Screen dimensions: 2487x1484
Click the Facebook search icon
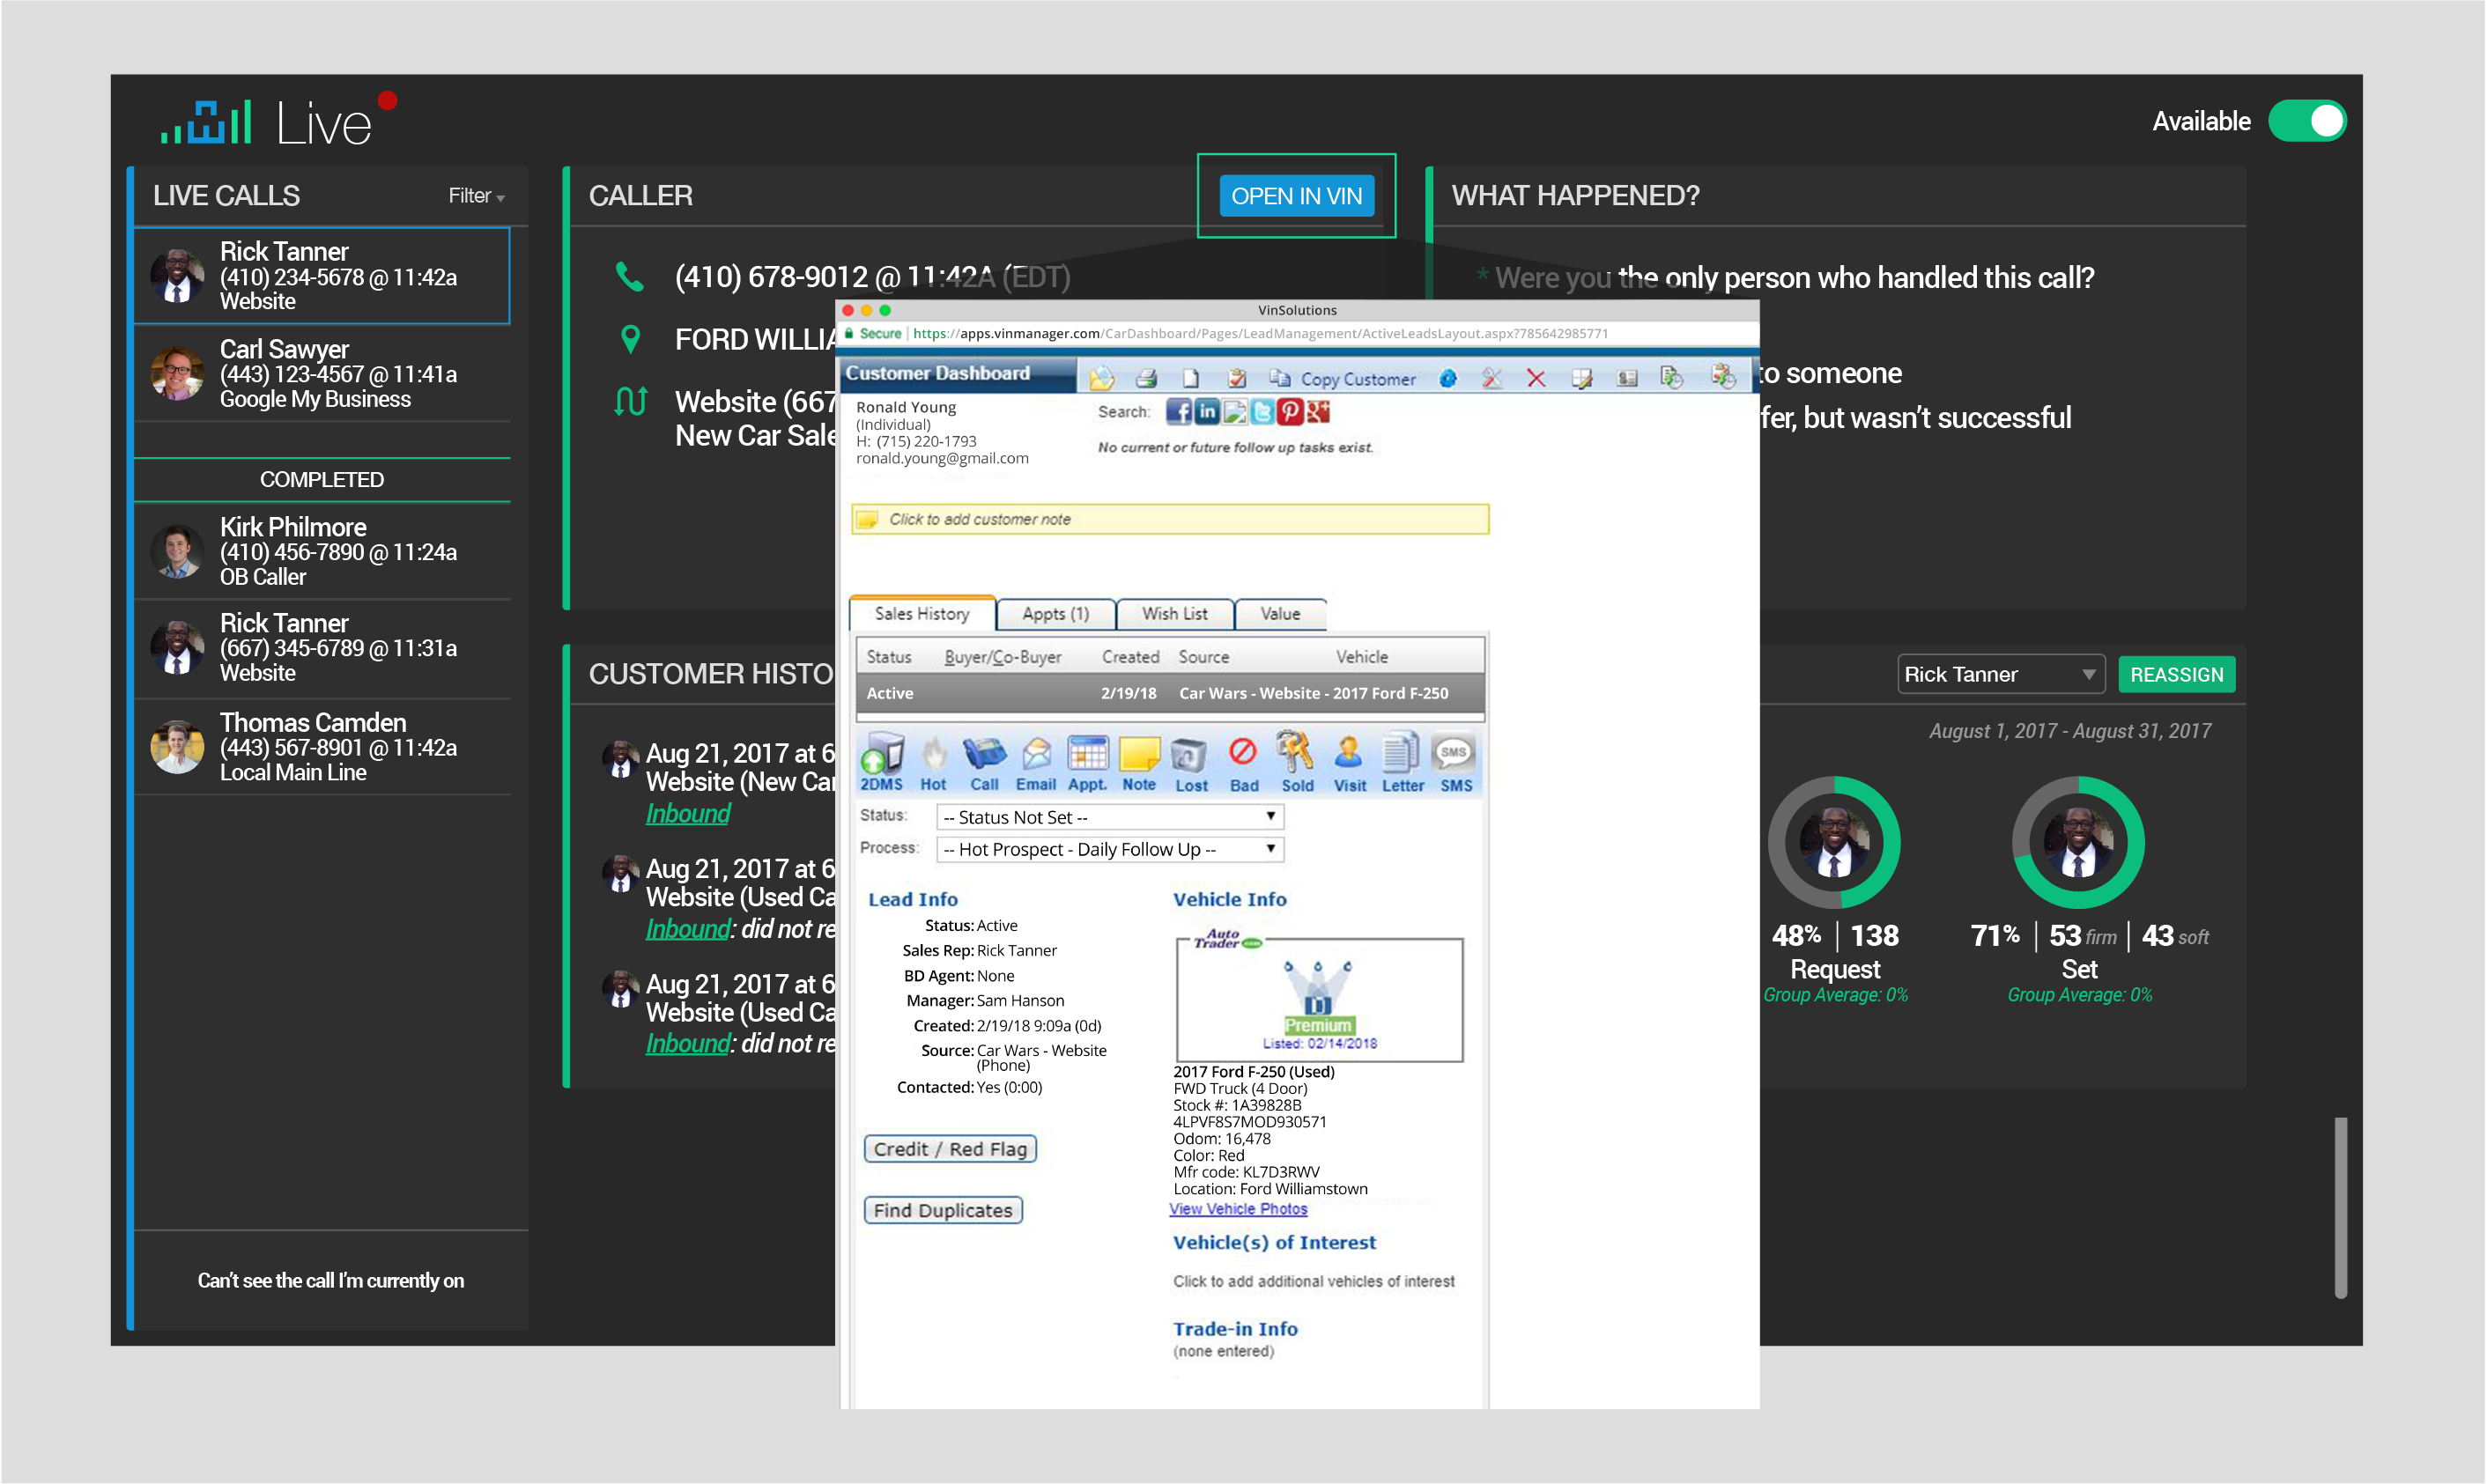click(1179, 412)
